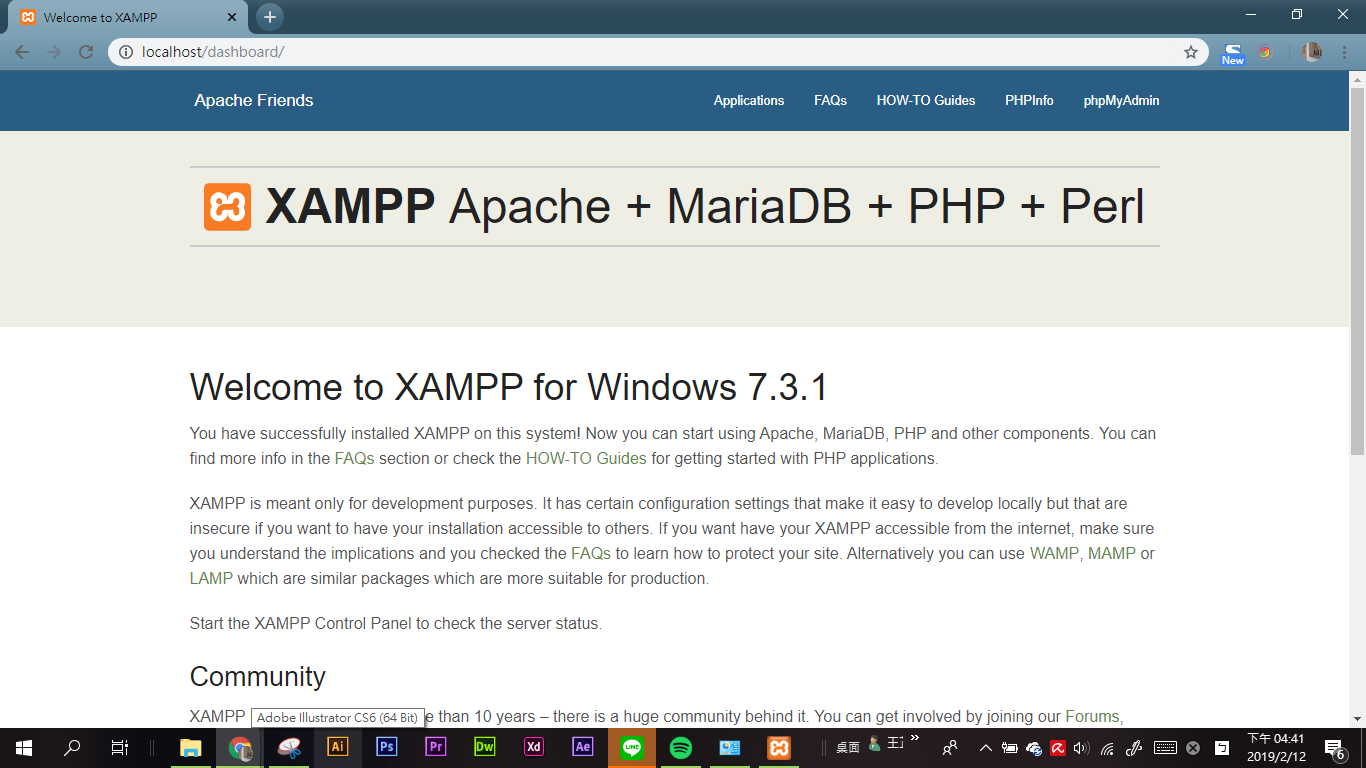Viewport: 1366px width, 768px height.
Task: Open Adobe Dreamweaver from the taskbar
Action: point(485,747)
